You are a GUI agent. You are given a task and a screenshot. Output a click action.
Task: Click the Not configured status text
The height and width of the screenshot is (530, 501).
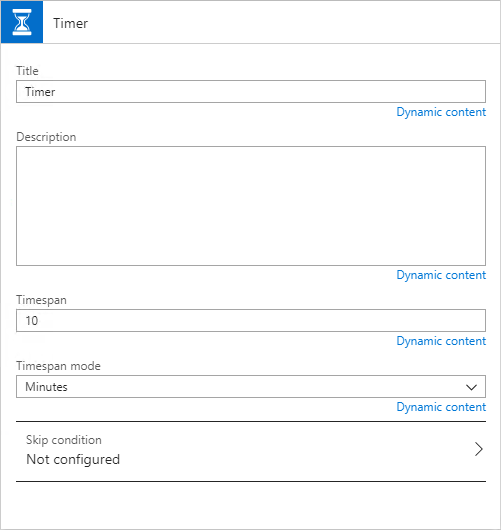coord(73,460)
